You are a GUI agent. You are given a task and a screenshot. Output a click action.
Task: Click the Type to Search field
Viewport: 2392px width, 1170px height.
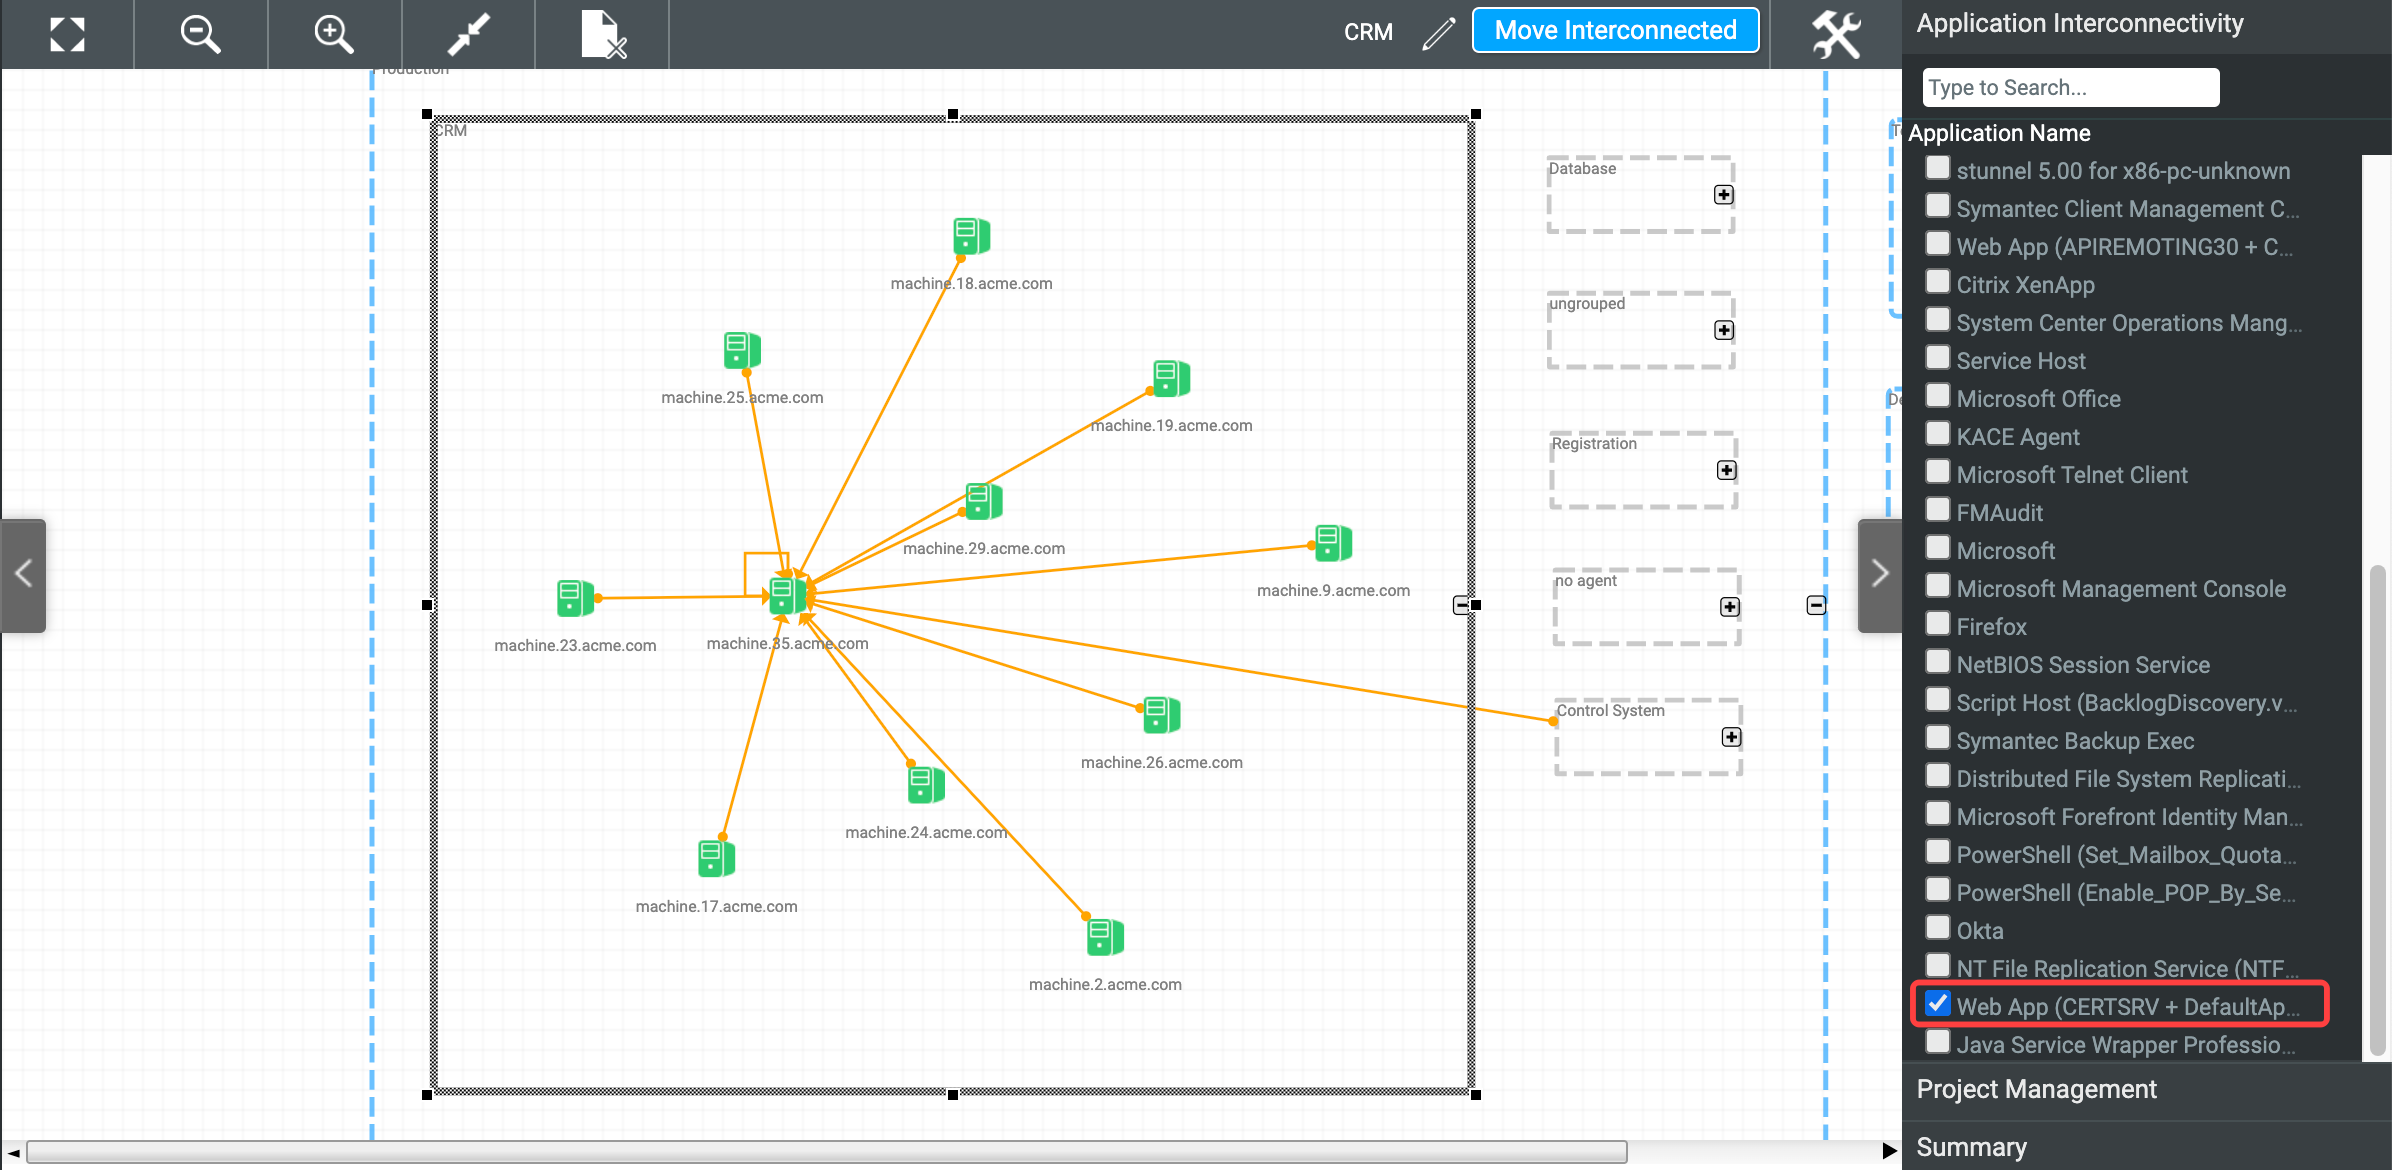pyautogui.click(x=2071, y=87)
